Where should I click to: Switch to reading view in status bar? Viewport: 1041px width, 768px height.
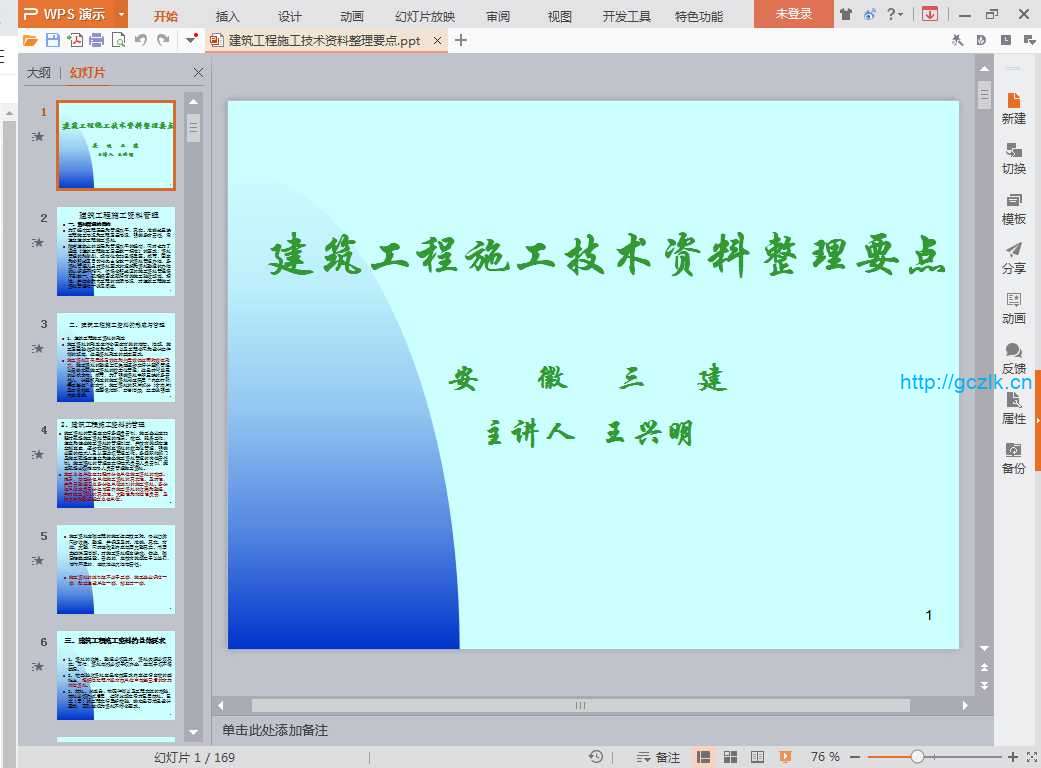point(758,757)
